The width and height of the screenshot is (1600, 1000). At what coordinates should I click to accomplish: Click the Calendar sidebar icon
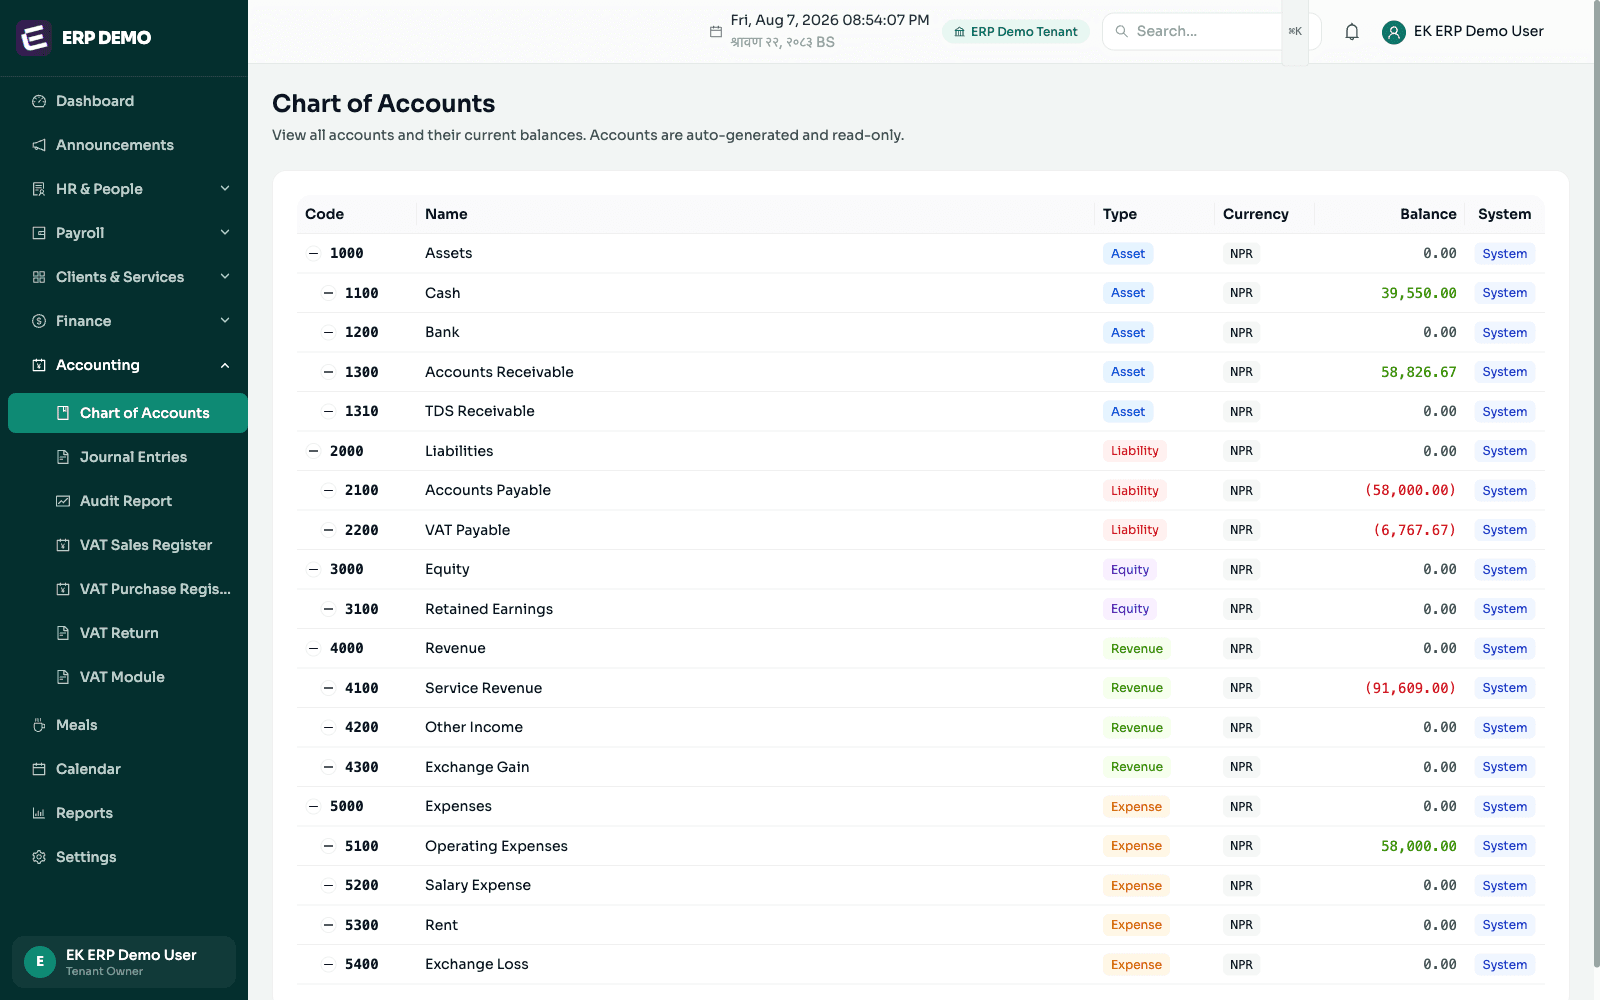(x=39, y=769)
